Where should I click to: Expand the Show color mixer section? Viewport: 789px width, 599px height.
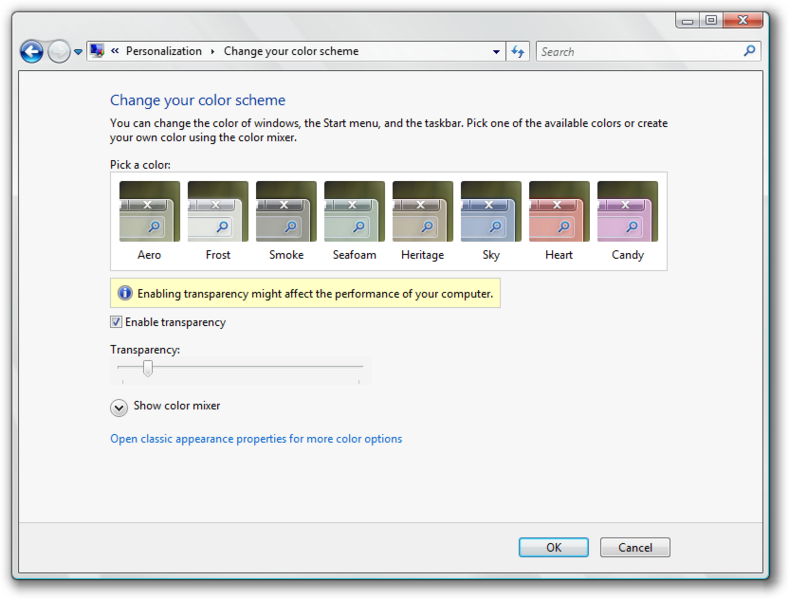(119, 408)
